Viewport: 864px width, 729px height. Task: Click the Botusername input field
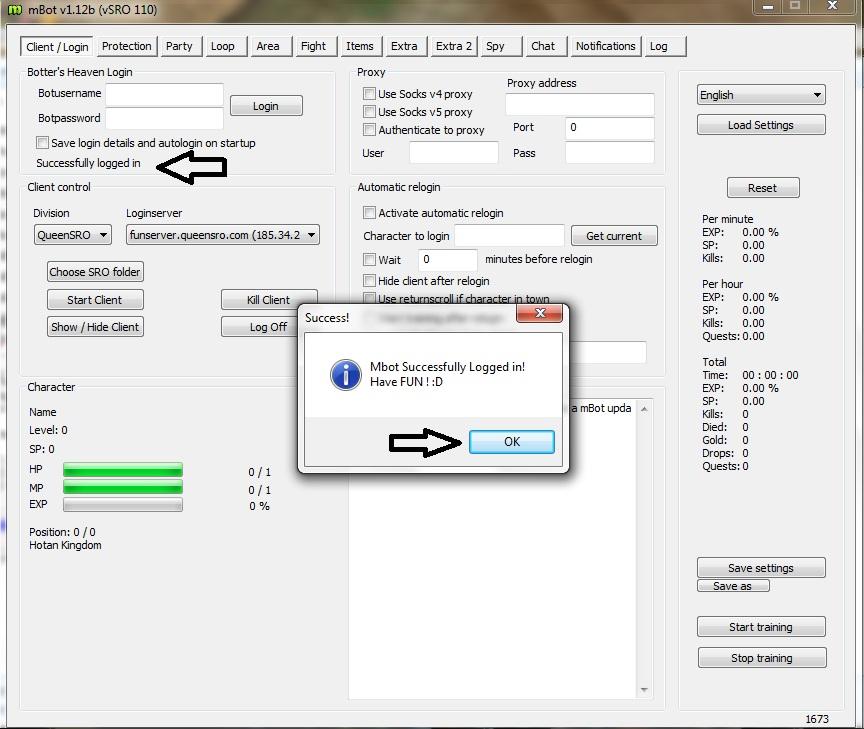pyautogui.click(x=164, y=94)
